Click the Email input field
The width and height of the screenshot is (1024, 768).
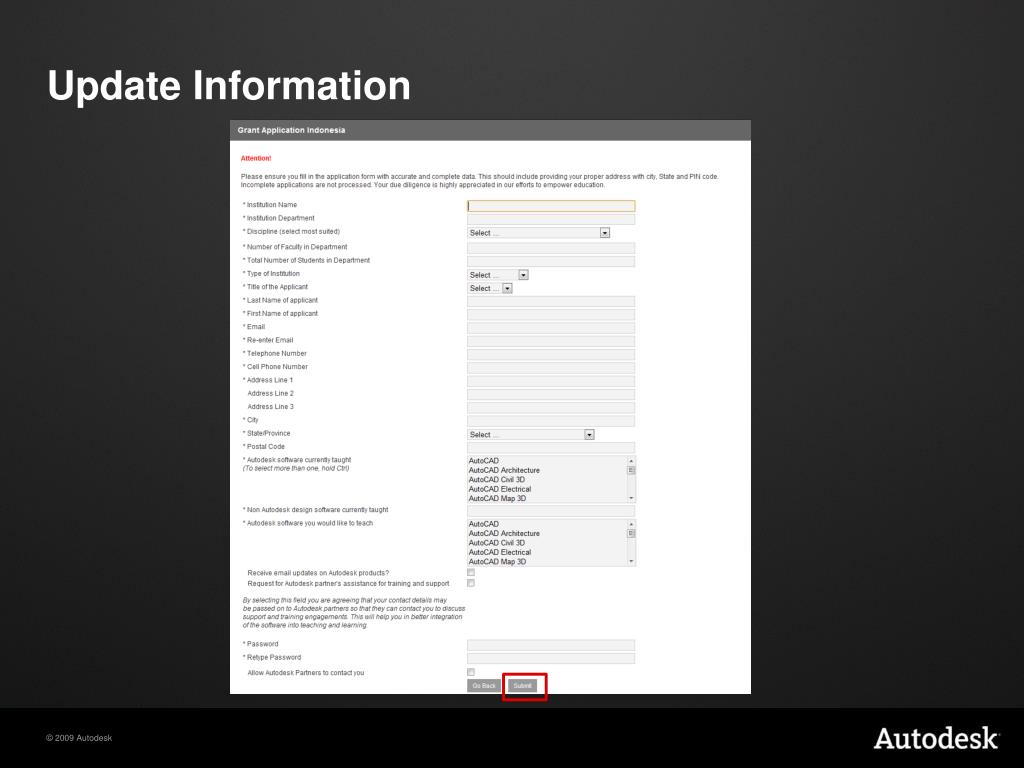coord(551,328)
